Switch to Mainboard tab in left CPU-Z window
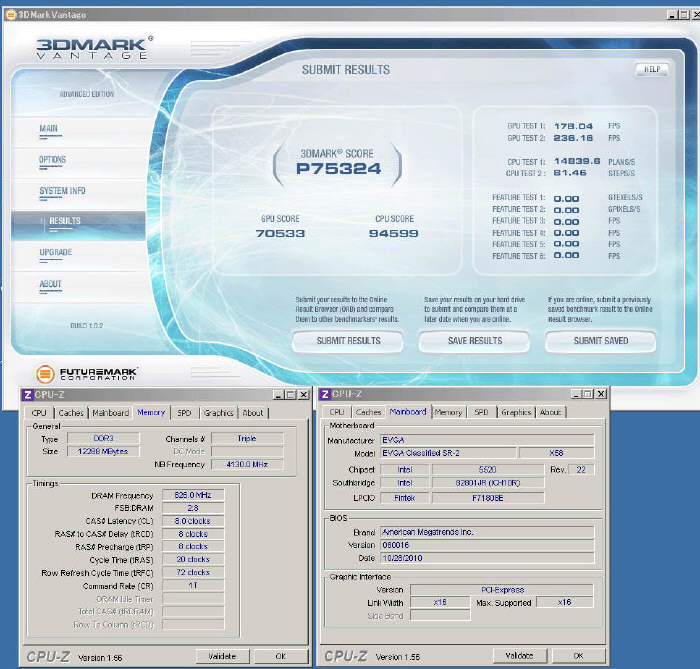Image resolution: width=700 pixels, height=669 pixels. pyautogui.click(x=110, y=413)
